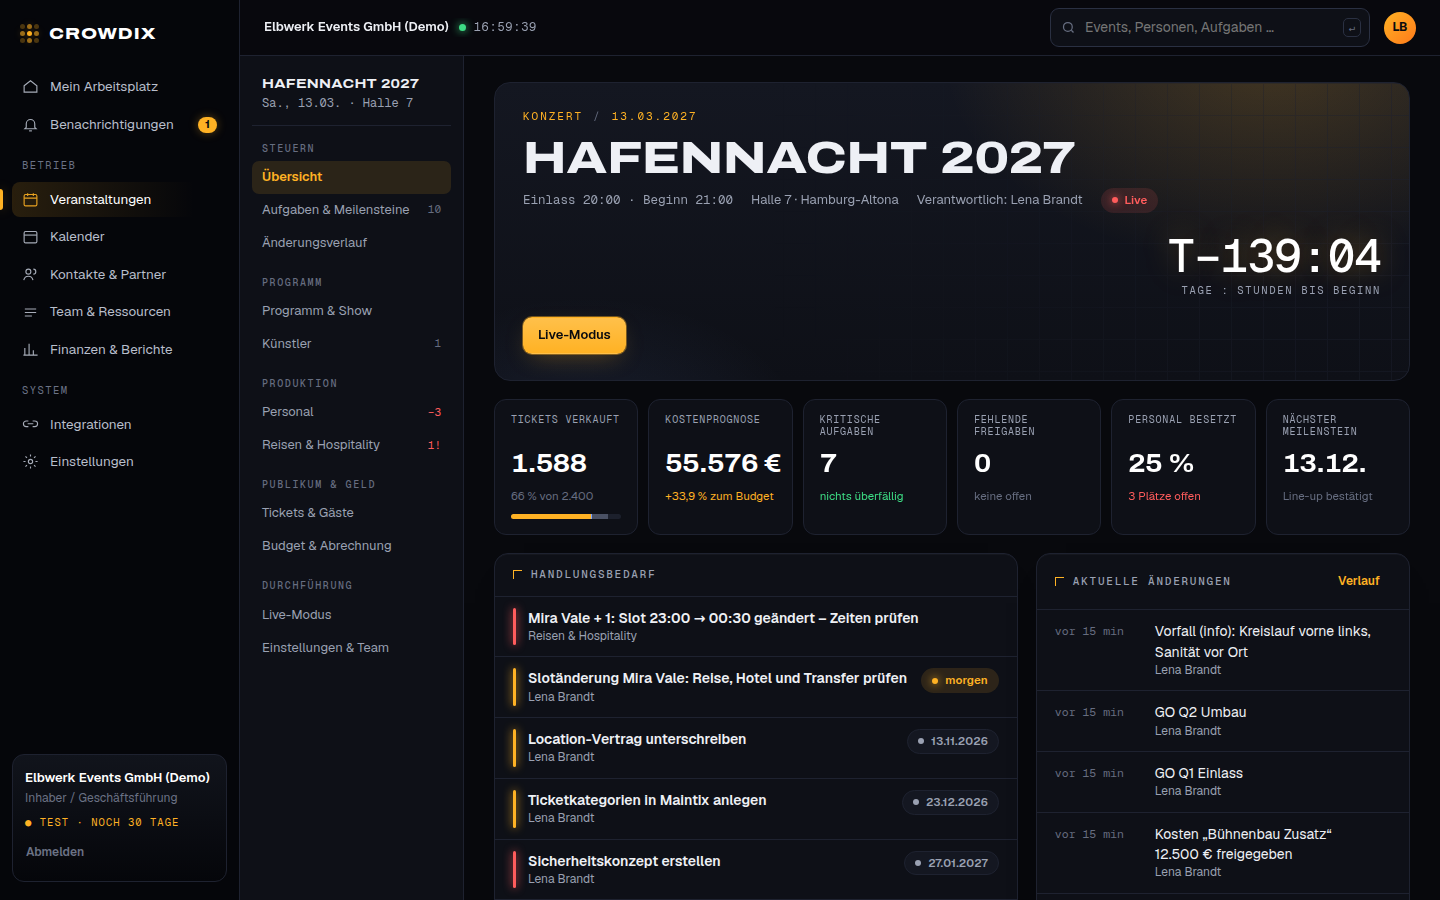Click the notification count badge
This screenshot has height=900, width=1440.
pyautogui.click(x=207, y=125)
